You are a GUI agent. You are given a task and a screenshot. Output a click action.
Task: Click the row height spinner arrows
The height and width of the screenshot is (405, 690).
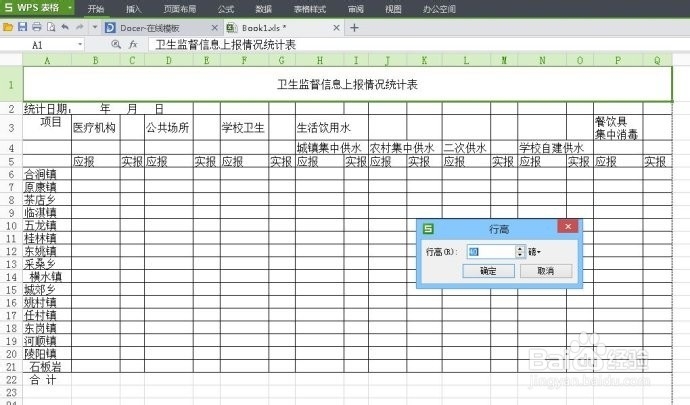coord(520,252)
